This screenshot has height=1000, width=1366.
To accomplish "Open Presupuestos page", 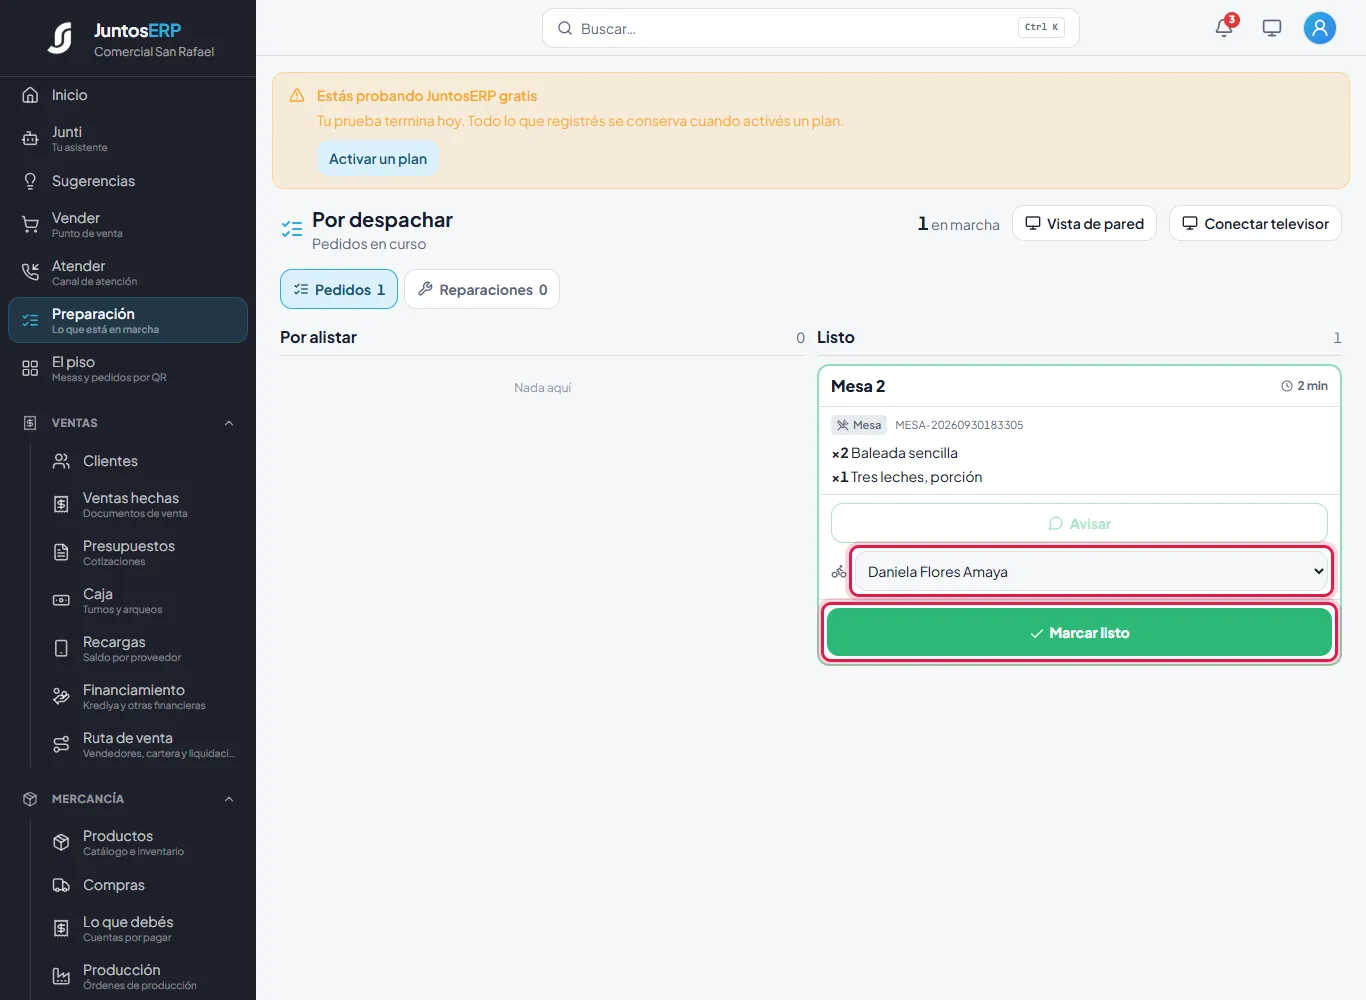I will tap(144, 552).
